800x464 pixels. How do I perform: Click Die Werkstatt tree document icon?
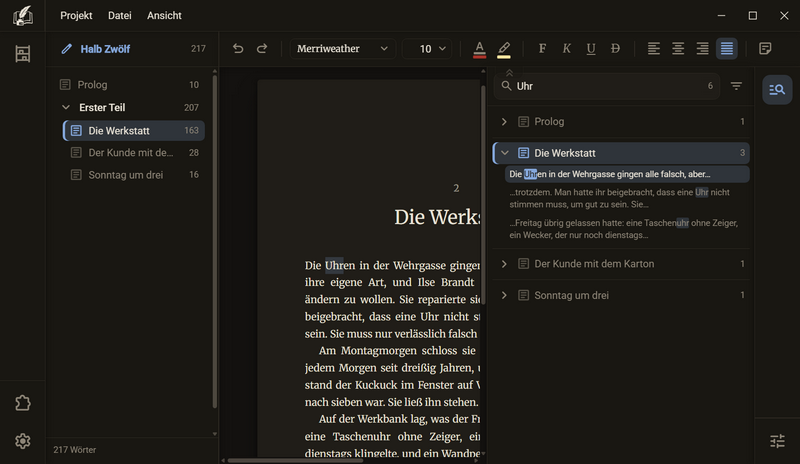click(x=76, y=131)
